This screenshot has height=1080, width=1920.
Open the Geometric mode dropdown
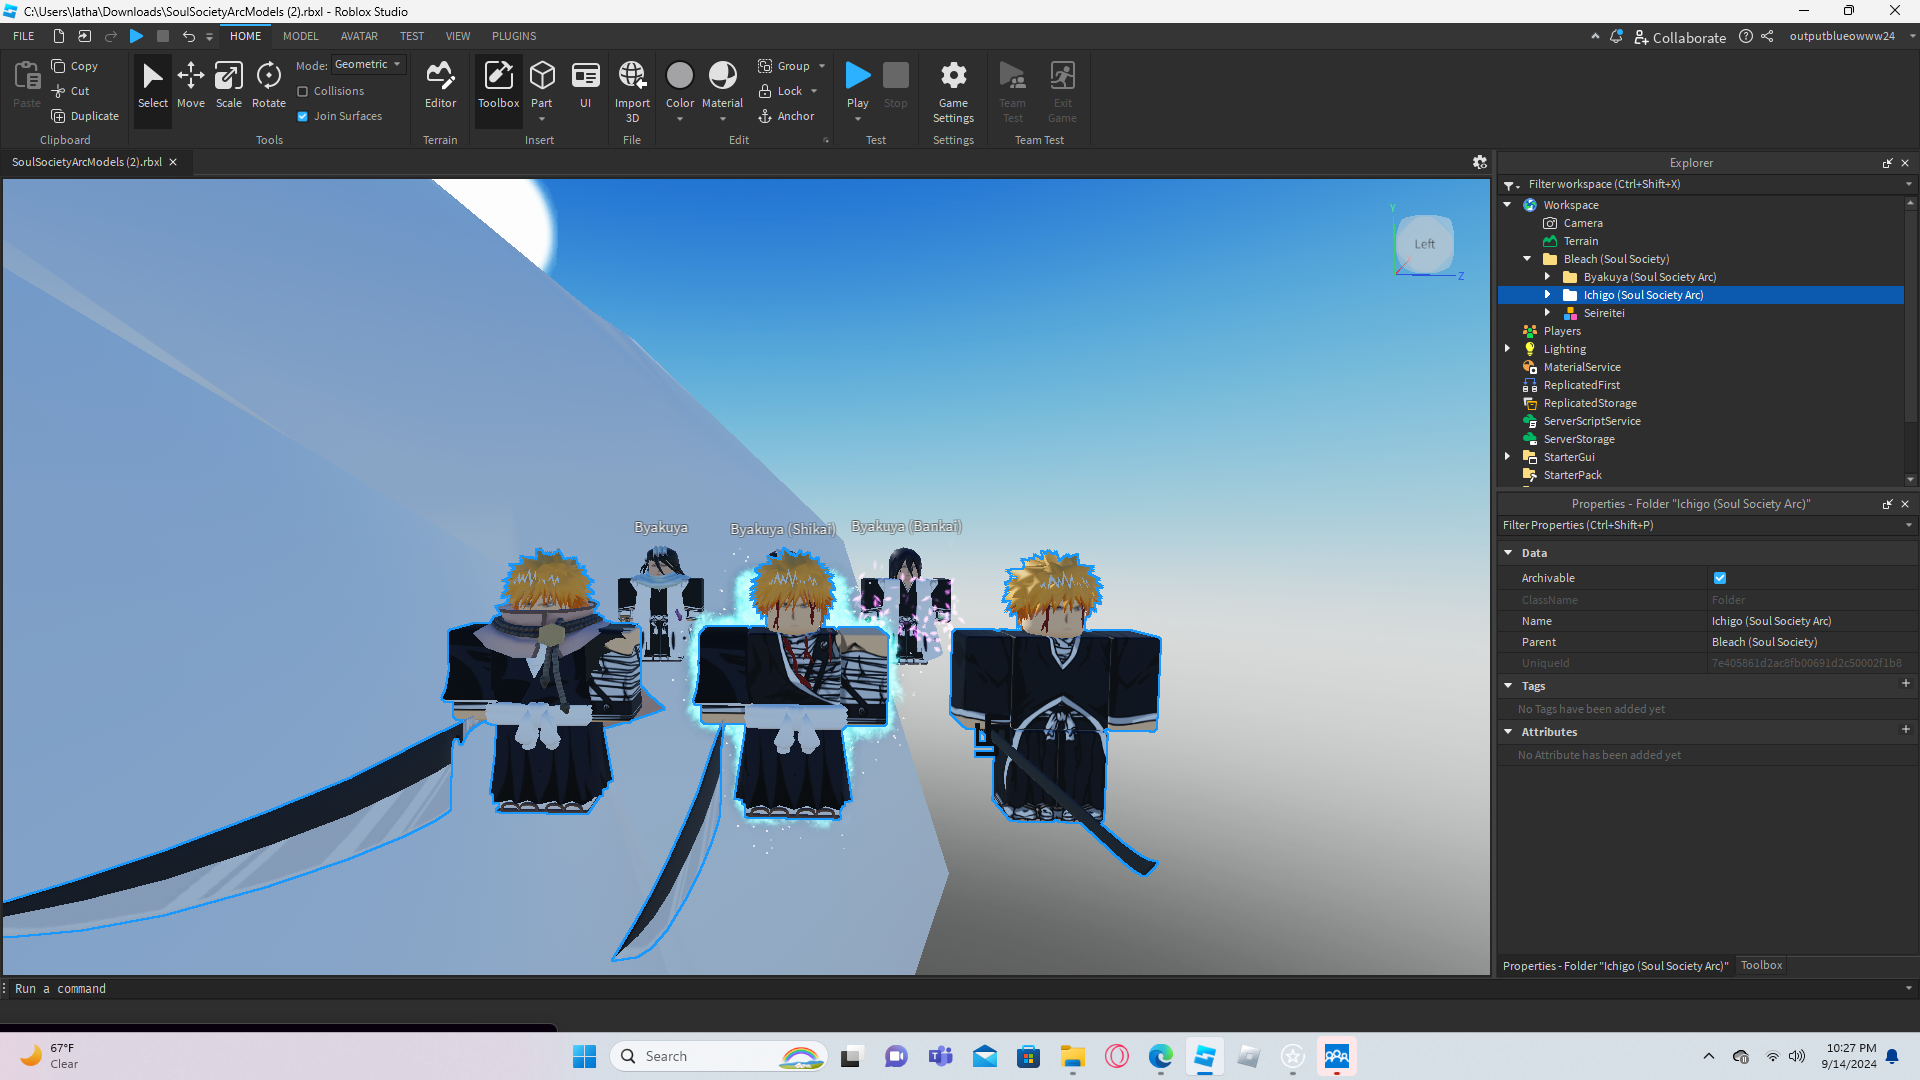[368, 64]
